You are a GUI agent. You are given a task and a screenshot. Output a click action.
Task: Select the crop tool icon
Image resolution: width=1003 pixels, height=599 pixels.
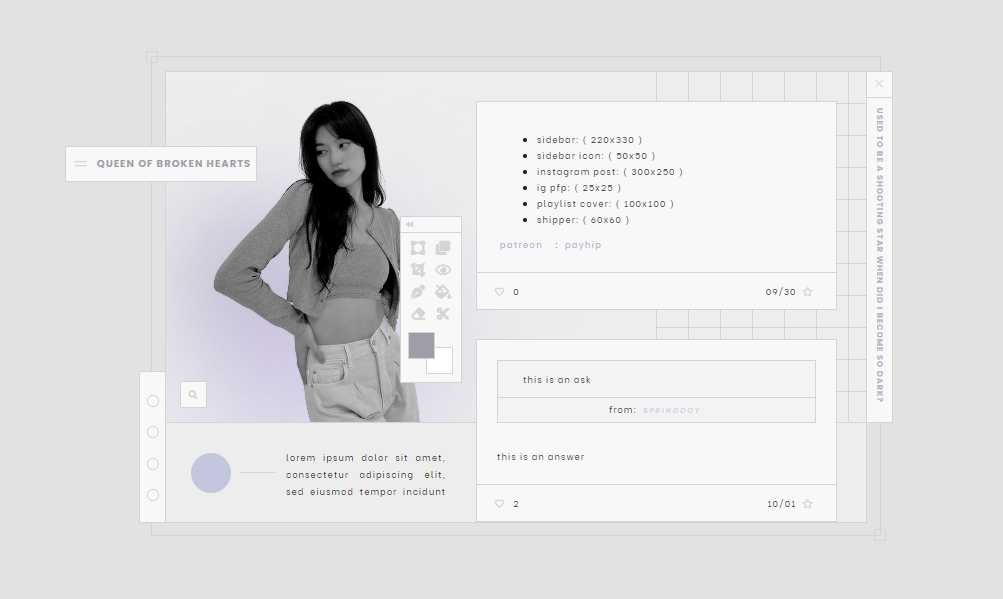click(418, 270)
